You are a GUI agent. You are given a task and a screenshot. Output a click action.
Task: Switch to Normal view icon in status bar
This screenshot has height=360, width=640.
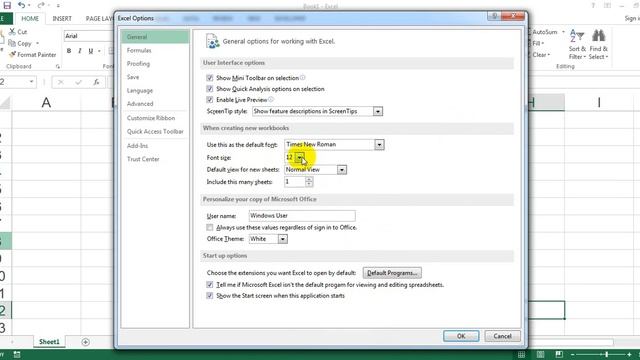point(522,354)
